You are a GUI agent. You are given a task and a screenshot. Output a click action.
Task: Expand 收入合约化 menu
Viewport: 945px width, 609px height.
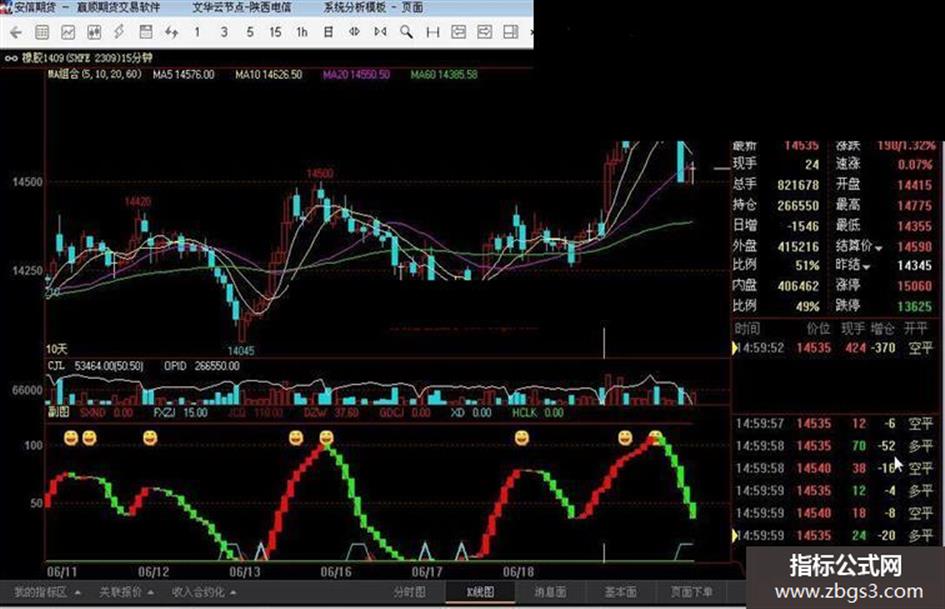[x=204, y=593]
